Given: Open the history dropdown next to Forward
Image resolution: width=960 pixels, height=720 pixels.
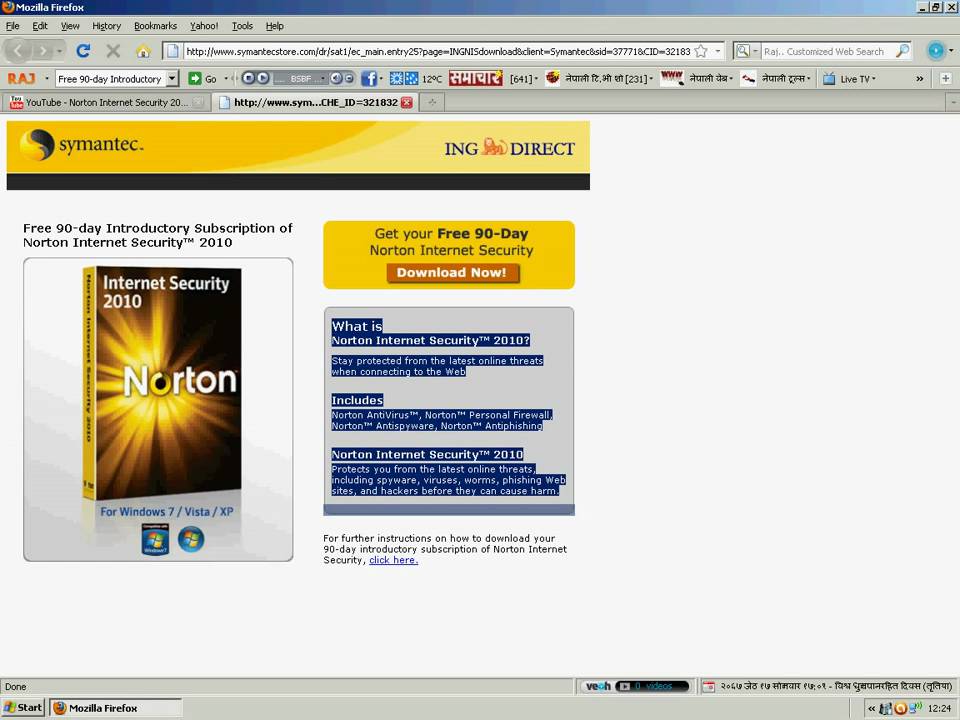Looking at the screenshot, I should pyautogui.click(x=59, y=51).
